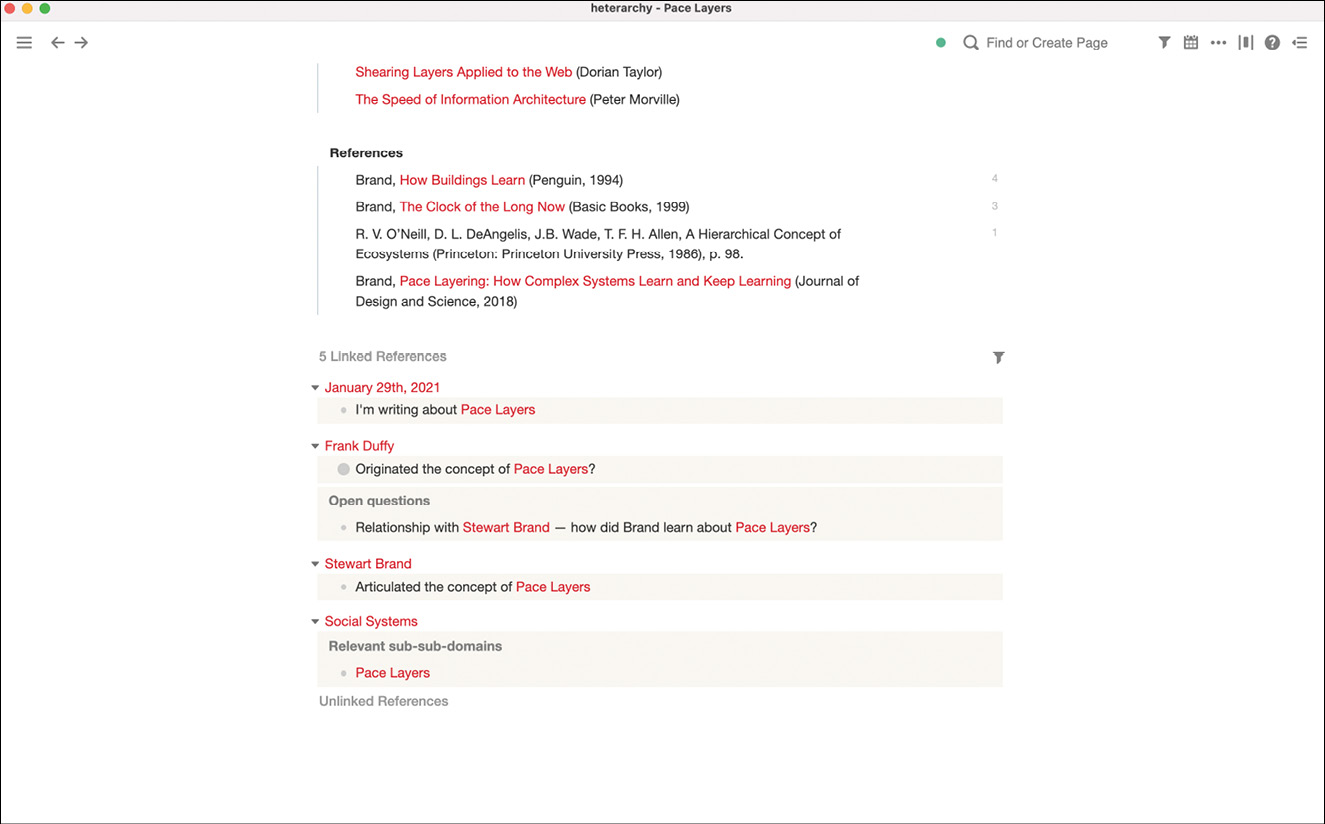1325x824 pixels.
Task: Click the page filter funnel icon in toolbar
Action: coord(1164,43)
